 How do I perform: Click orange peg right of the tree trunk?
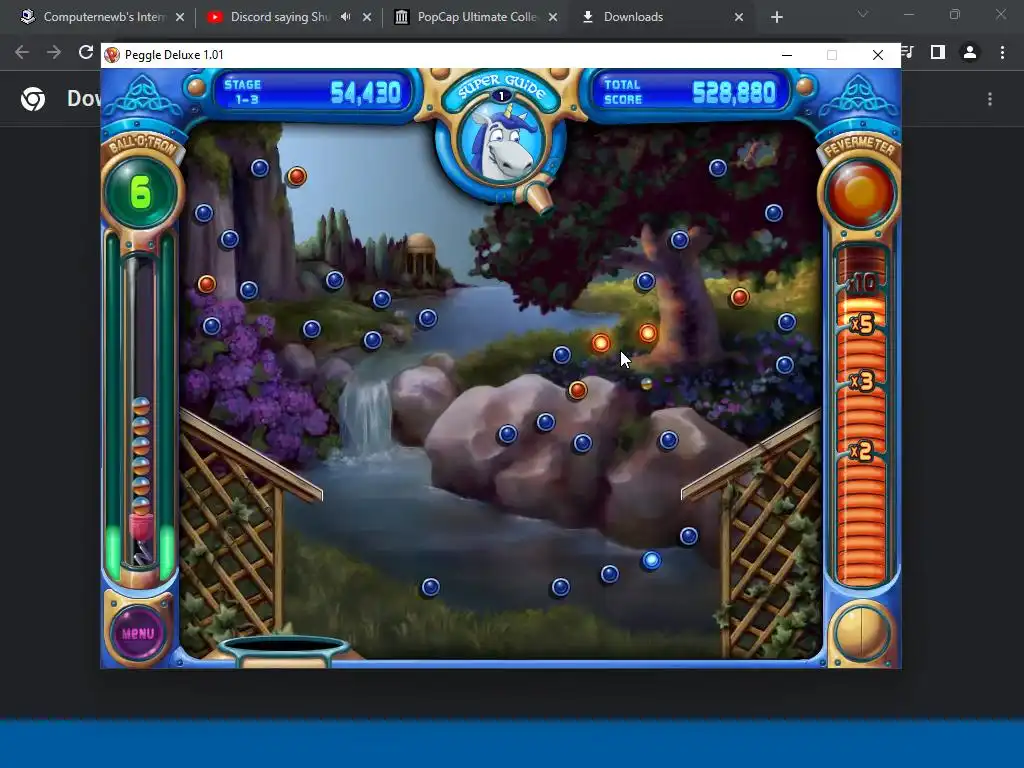pyautogui.click(x=740, y=298)
